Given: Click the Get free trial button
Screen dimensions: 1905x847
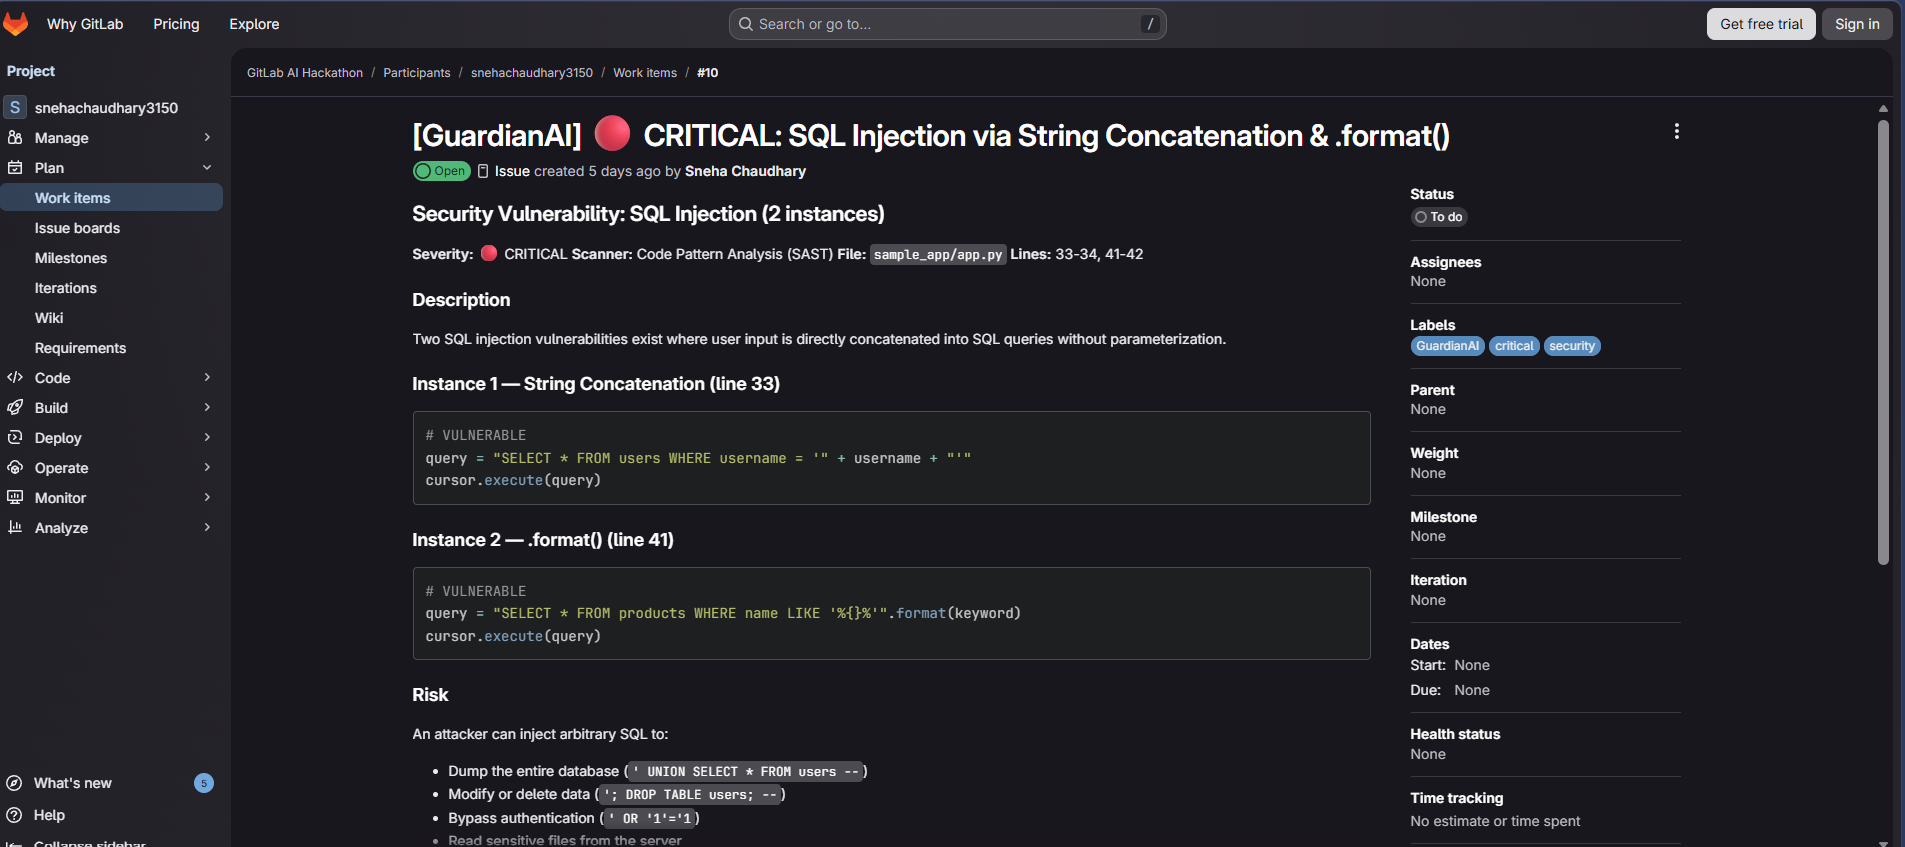Looking at the screenshot, I should (x=1761, y=24).
